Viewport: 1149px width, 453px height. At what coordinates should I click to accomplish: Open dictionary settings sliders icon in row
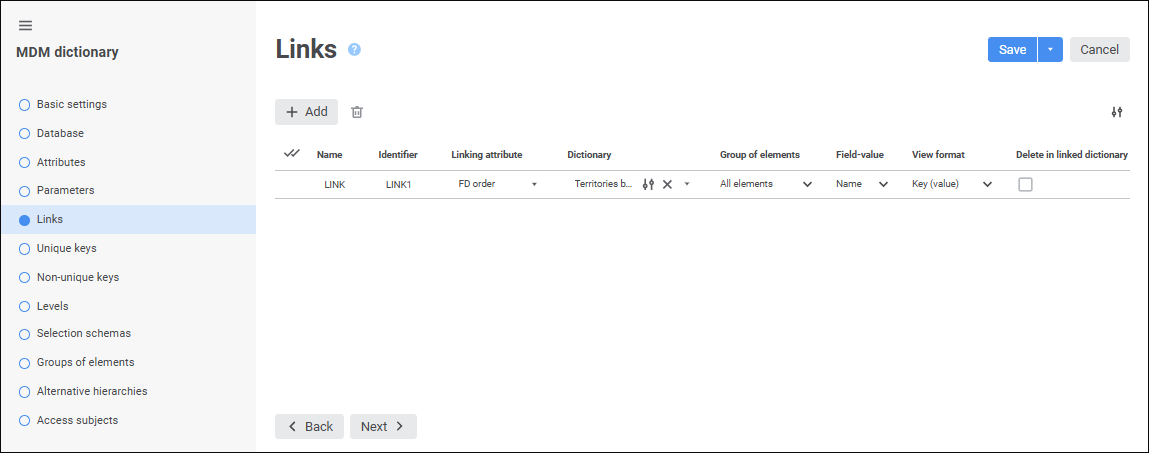pyautogui.click(x=648, y=184)
